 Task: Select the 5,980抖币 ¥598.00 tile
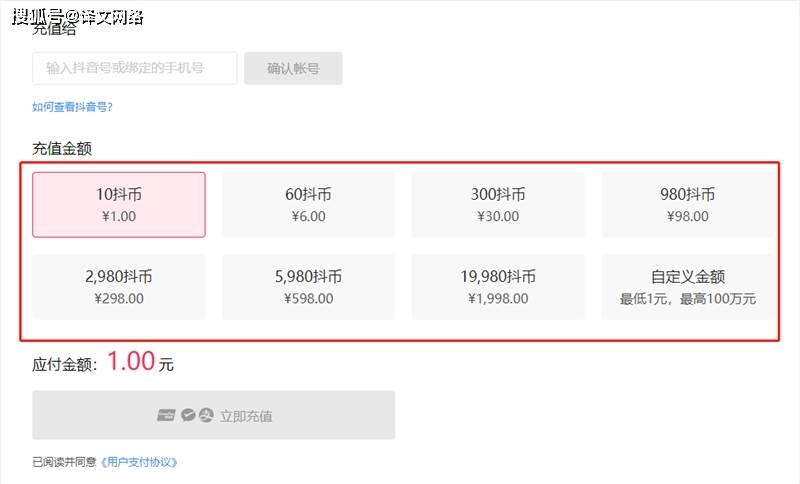tap(308, 287)
